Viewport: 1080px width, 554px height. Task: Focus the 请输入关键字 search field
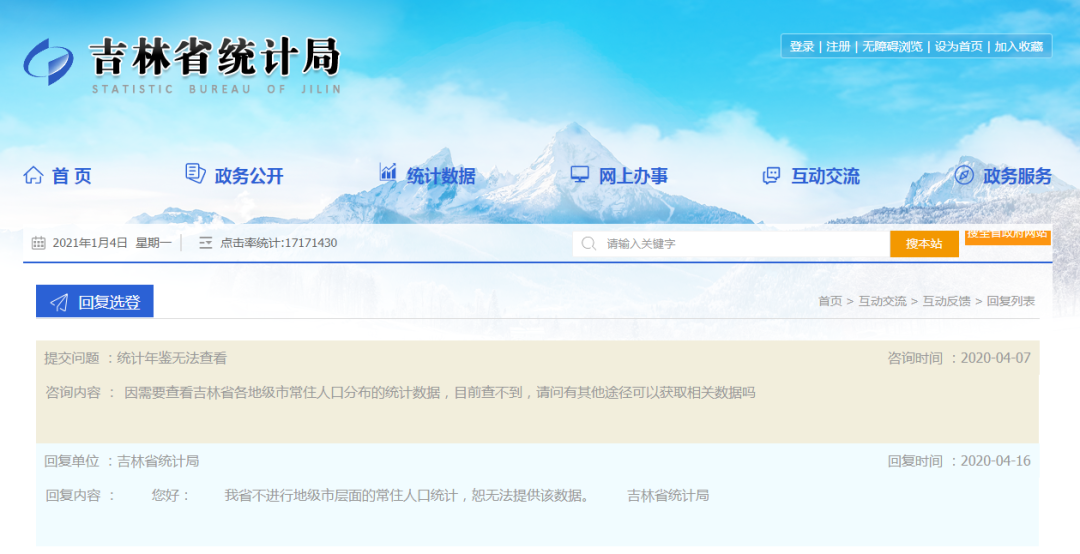[x=731, y=243]
